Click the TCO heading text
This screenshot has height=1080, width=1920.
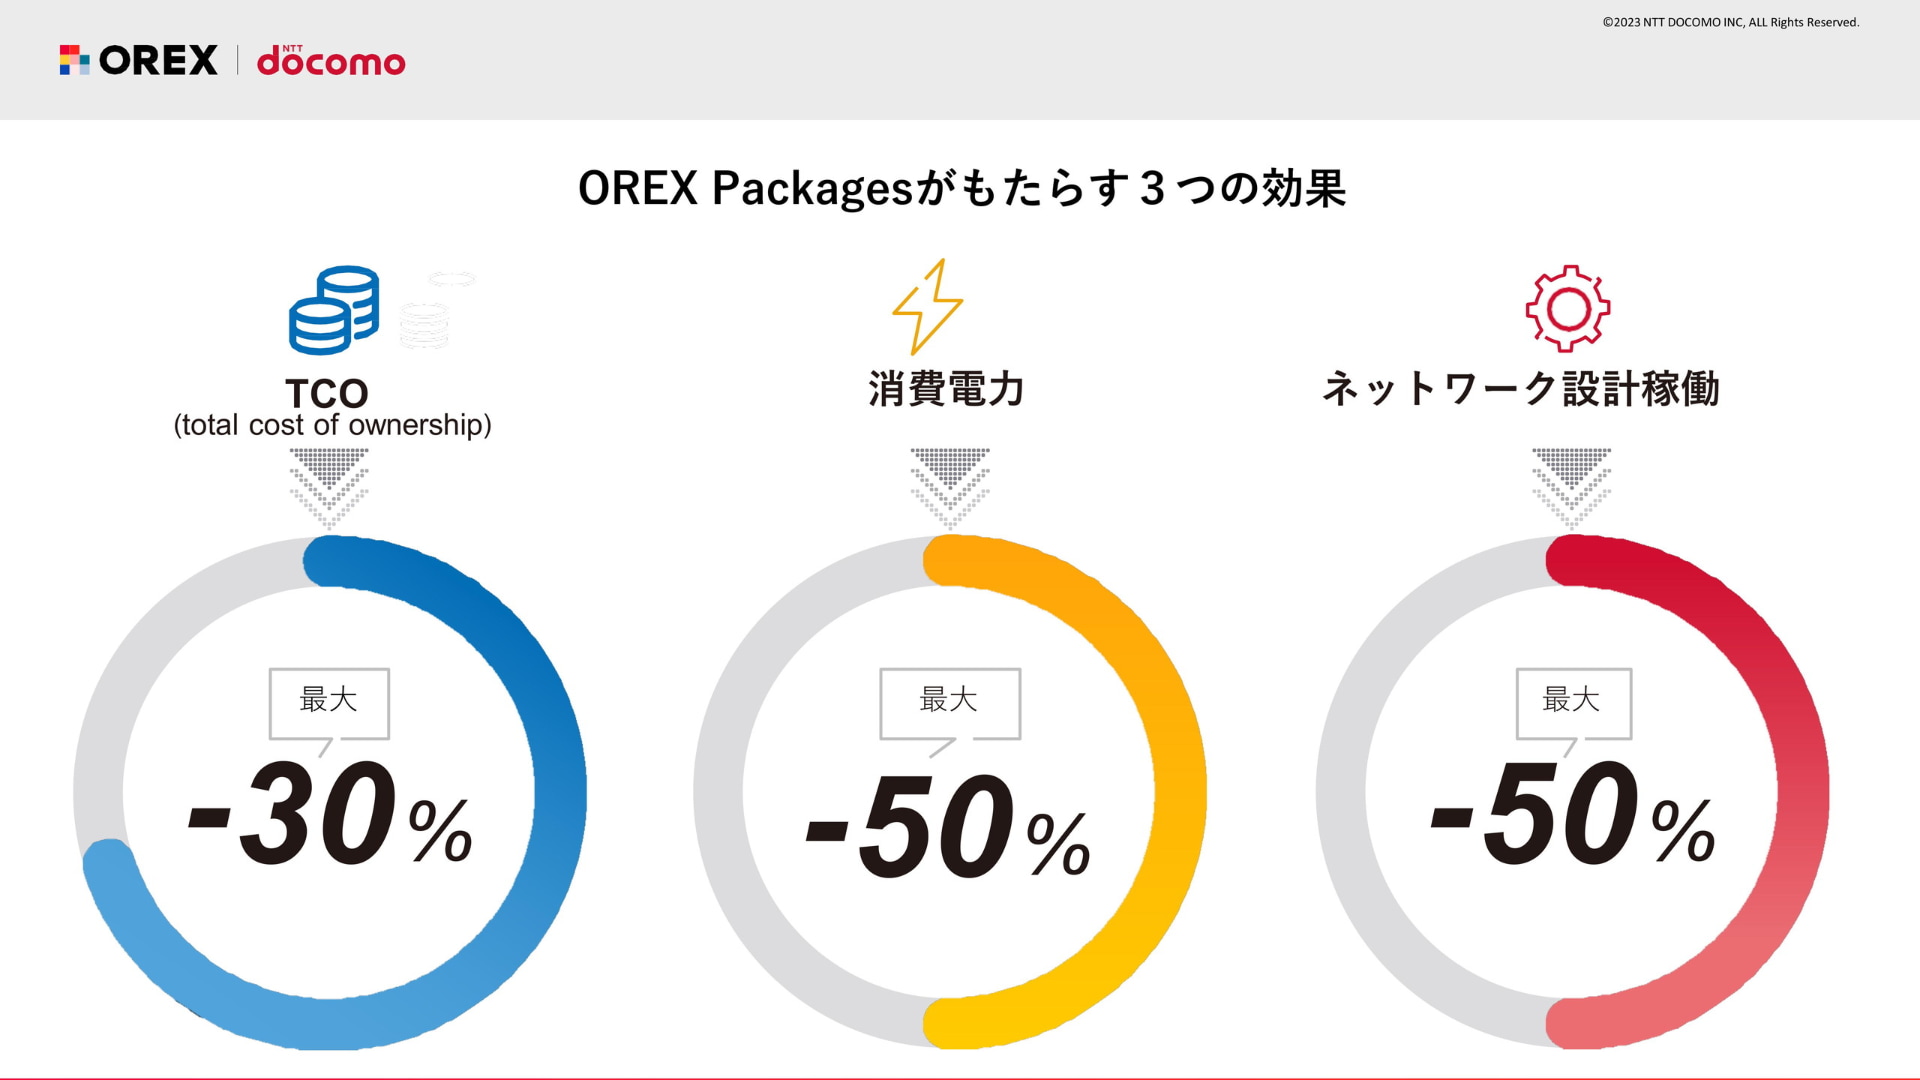pyautogui.click(x=327, y=393)
